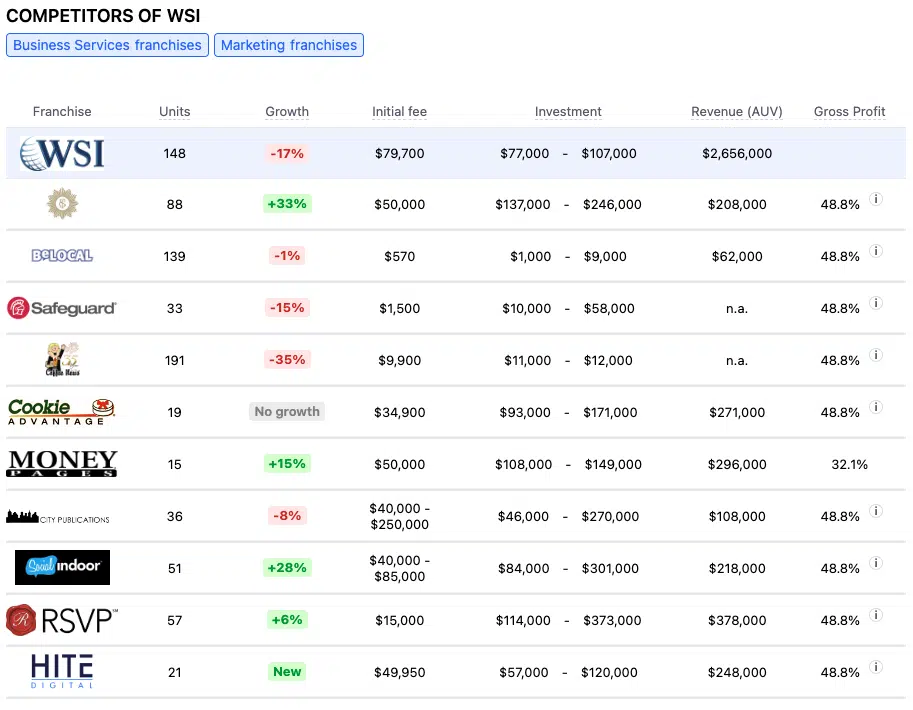Screen dimensions: 913x710
Task: Click the Competitors of WSI heading
Action: pos(103,16)
